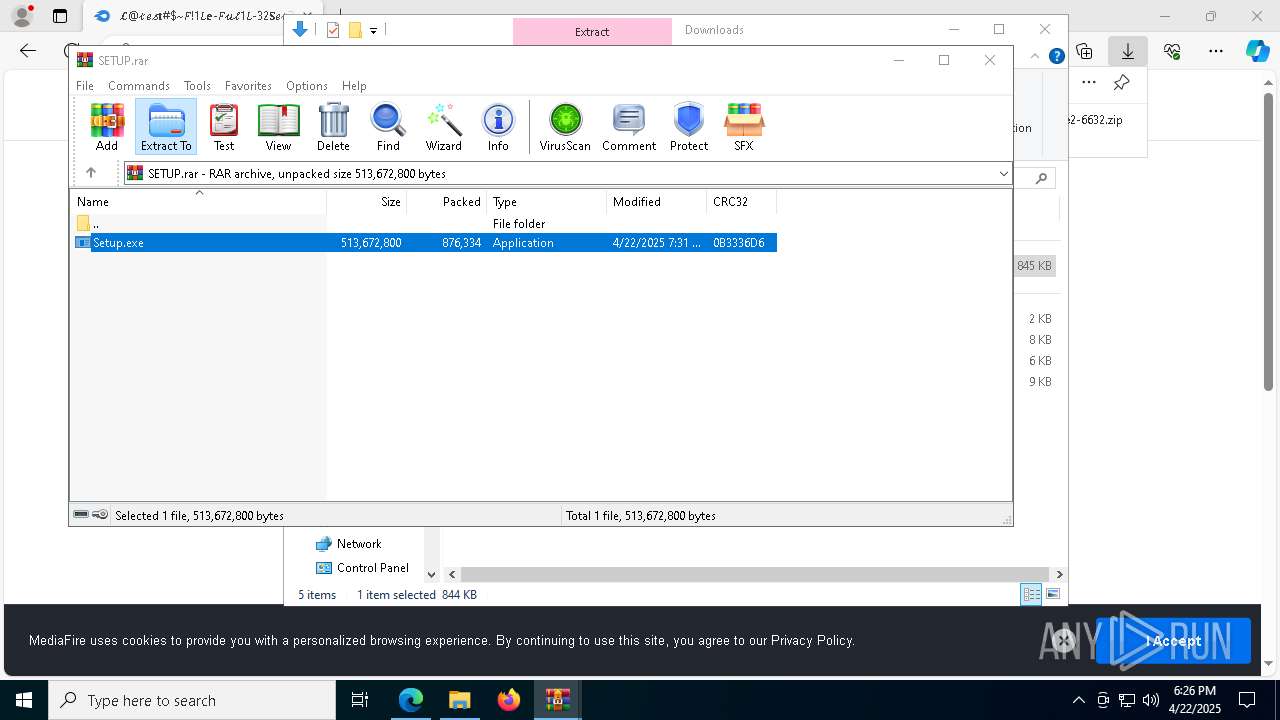Image resolution: width=1280 pixels, height=720 pixels.
Task: Open the Commands menu
Action: pyautogui.click(x=139, y=86)
